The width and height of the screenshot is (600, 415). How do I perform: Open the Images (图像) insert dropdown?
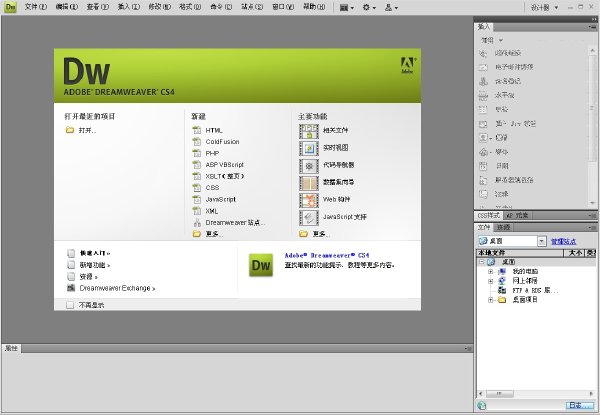click(x=493, y=138)
